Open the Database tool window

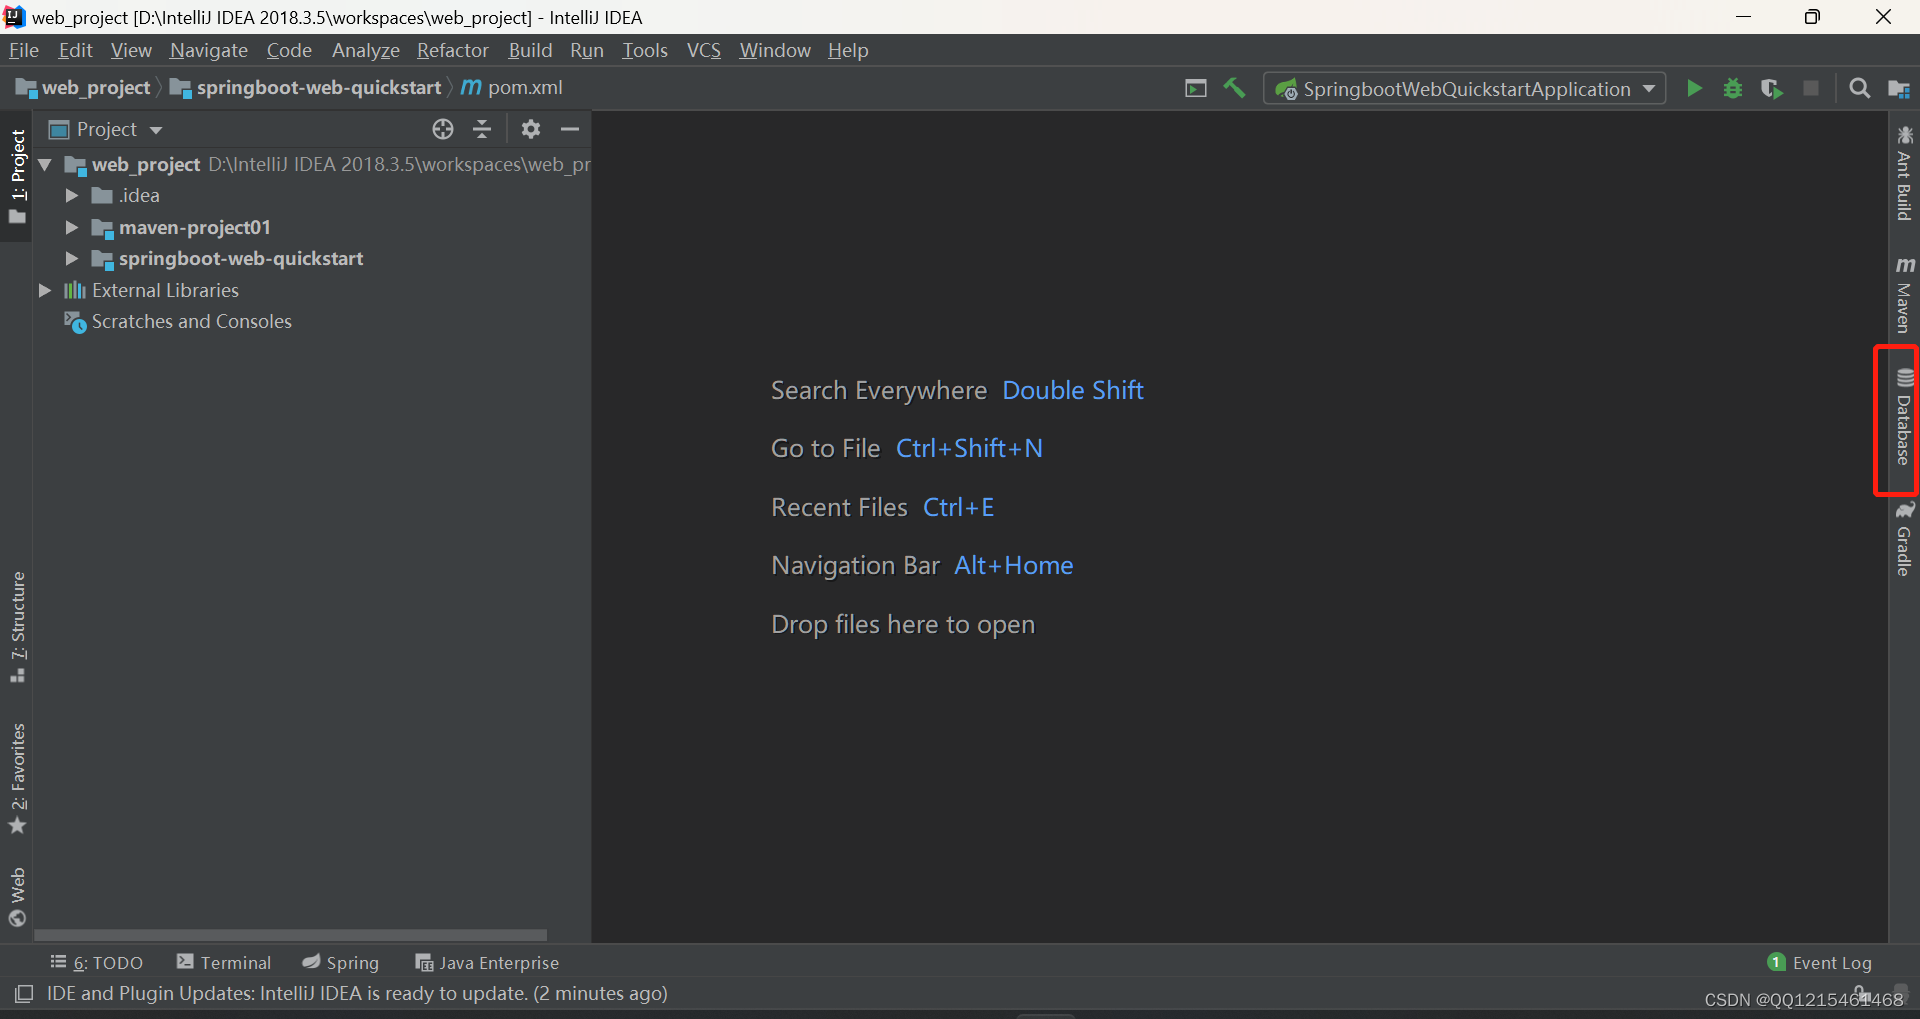[x=1904, y=417]
